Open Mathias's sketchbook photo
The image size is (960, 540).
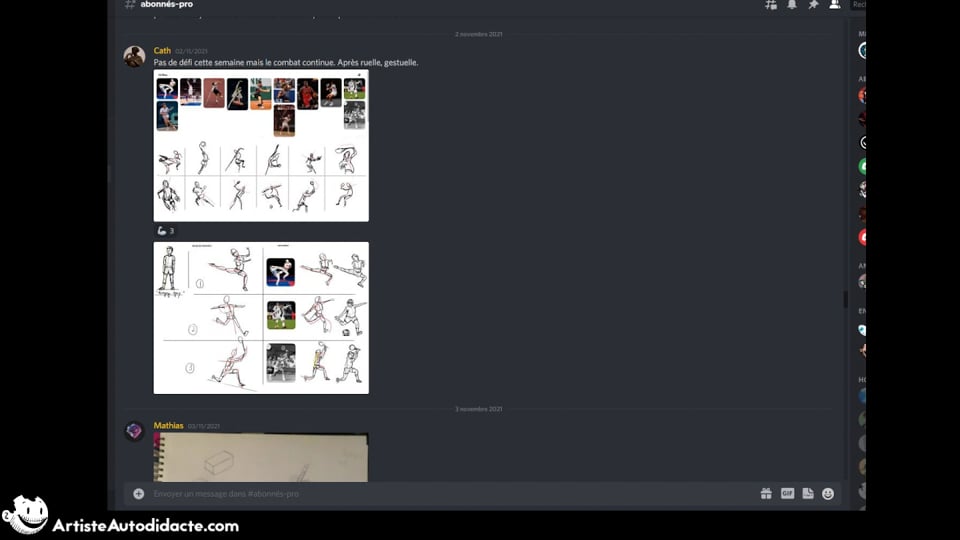pyautogui.click(x=261, y=457)
